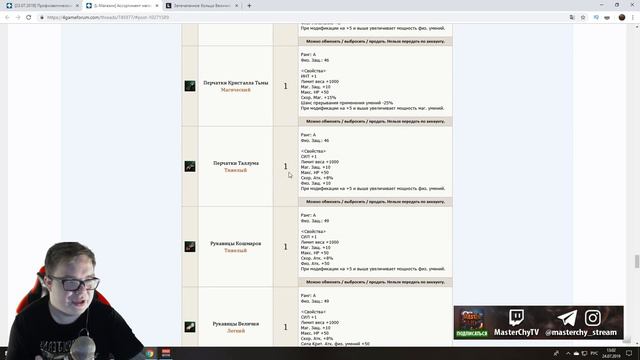
Task: Open the Chrome three-dot menu
Action: point(633,18)
